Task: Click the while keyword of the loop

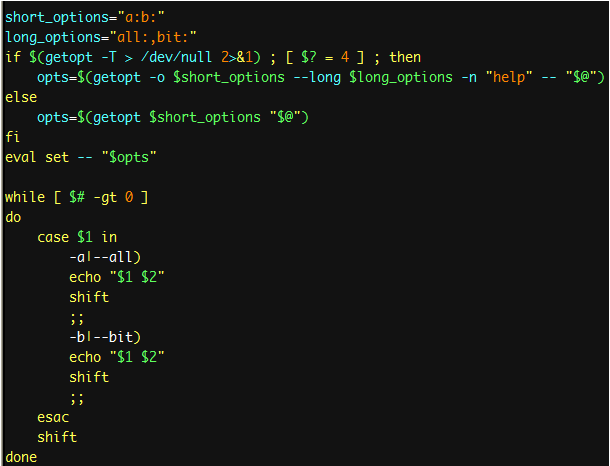Action: point(25,197)
